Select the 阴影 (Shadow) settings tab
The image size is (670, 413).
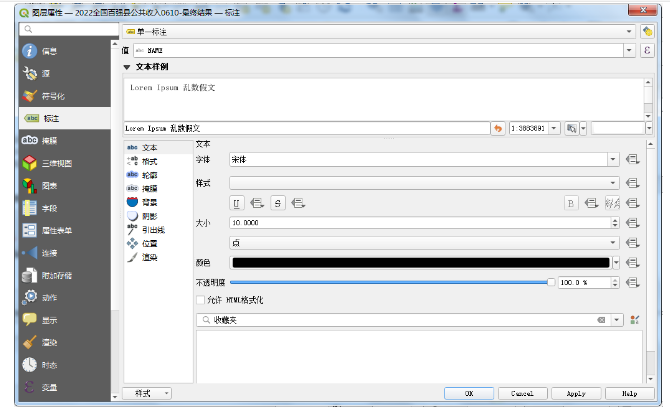(159, 216)
